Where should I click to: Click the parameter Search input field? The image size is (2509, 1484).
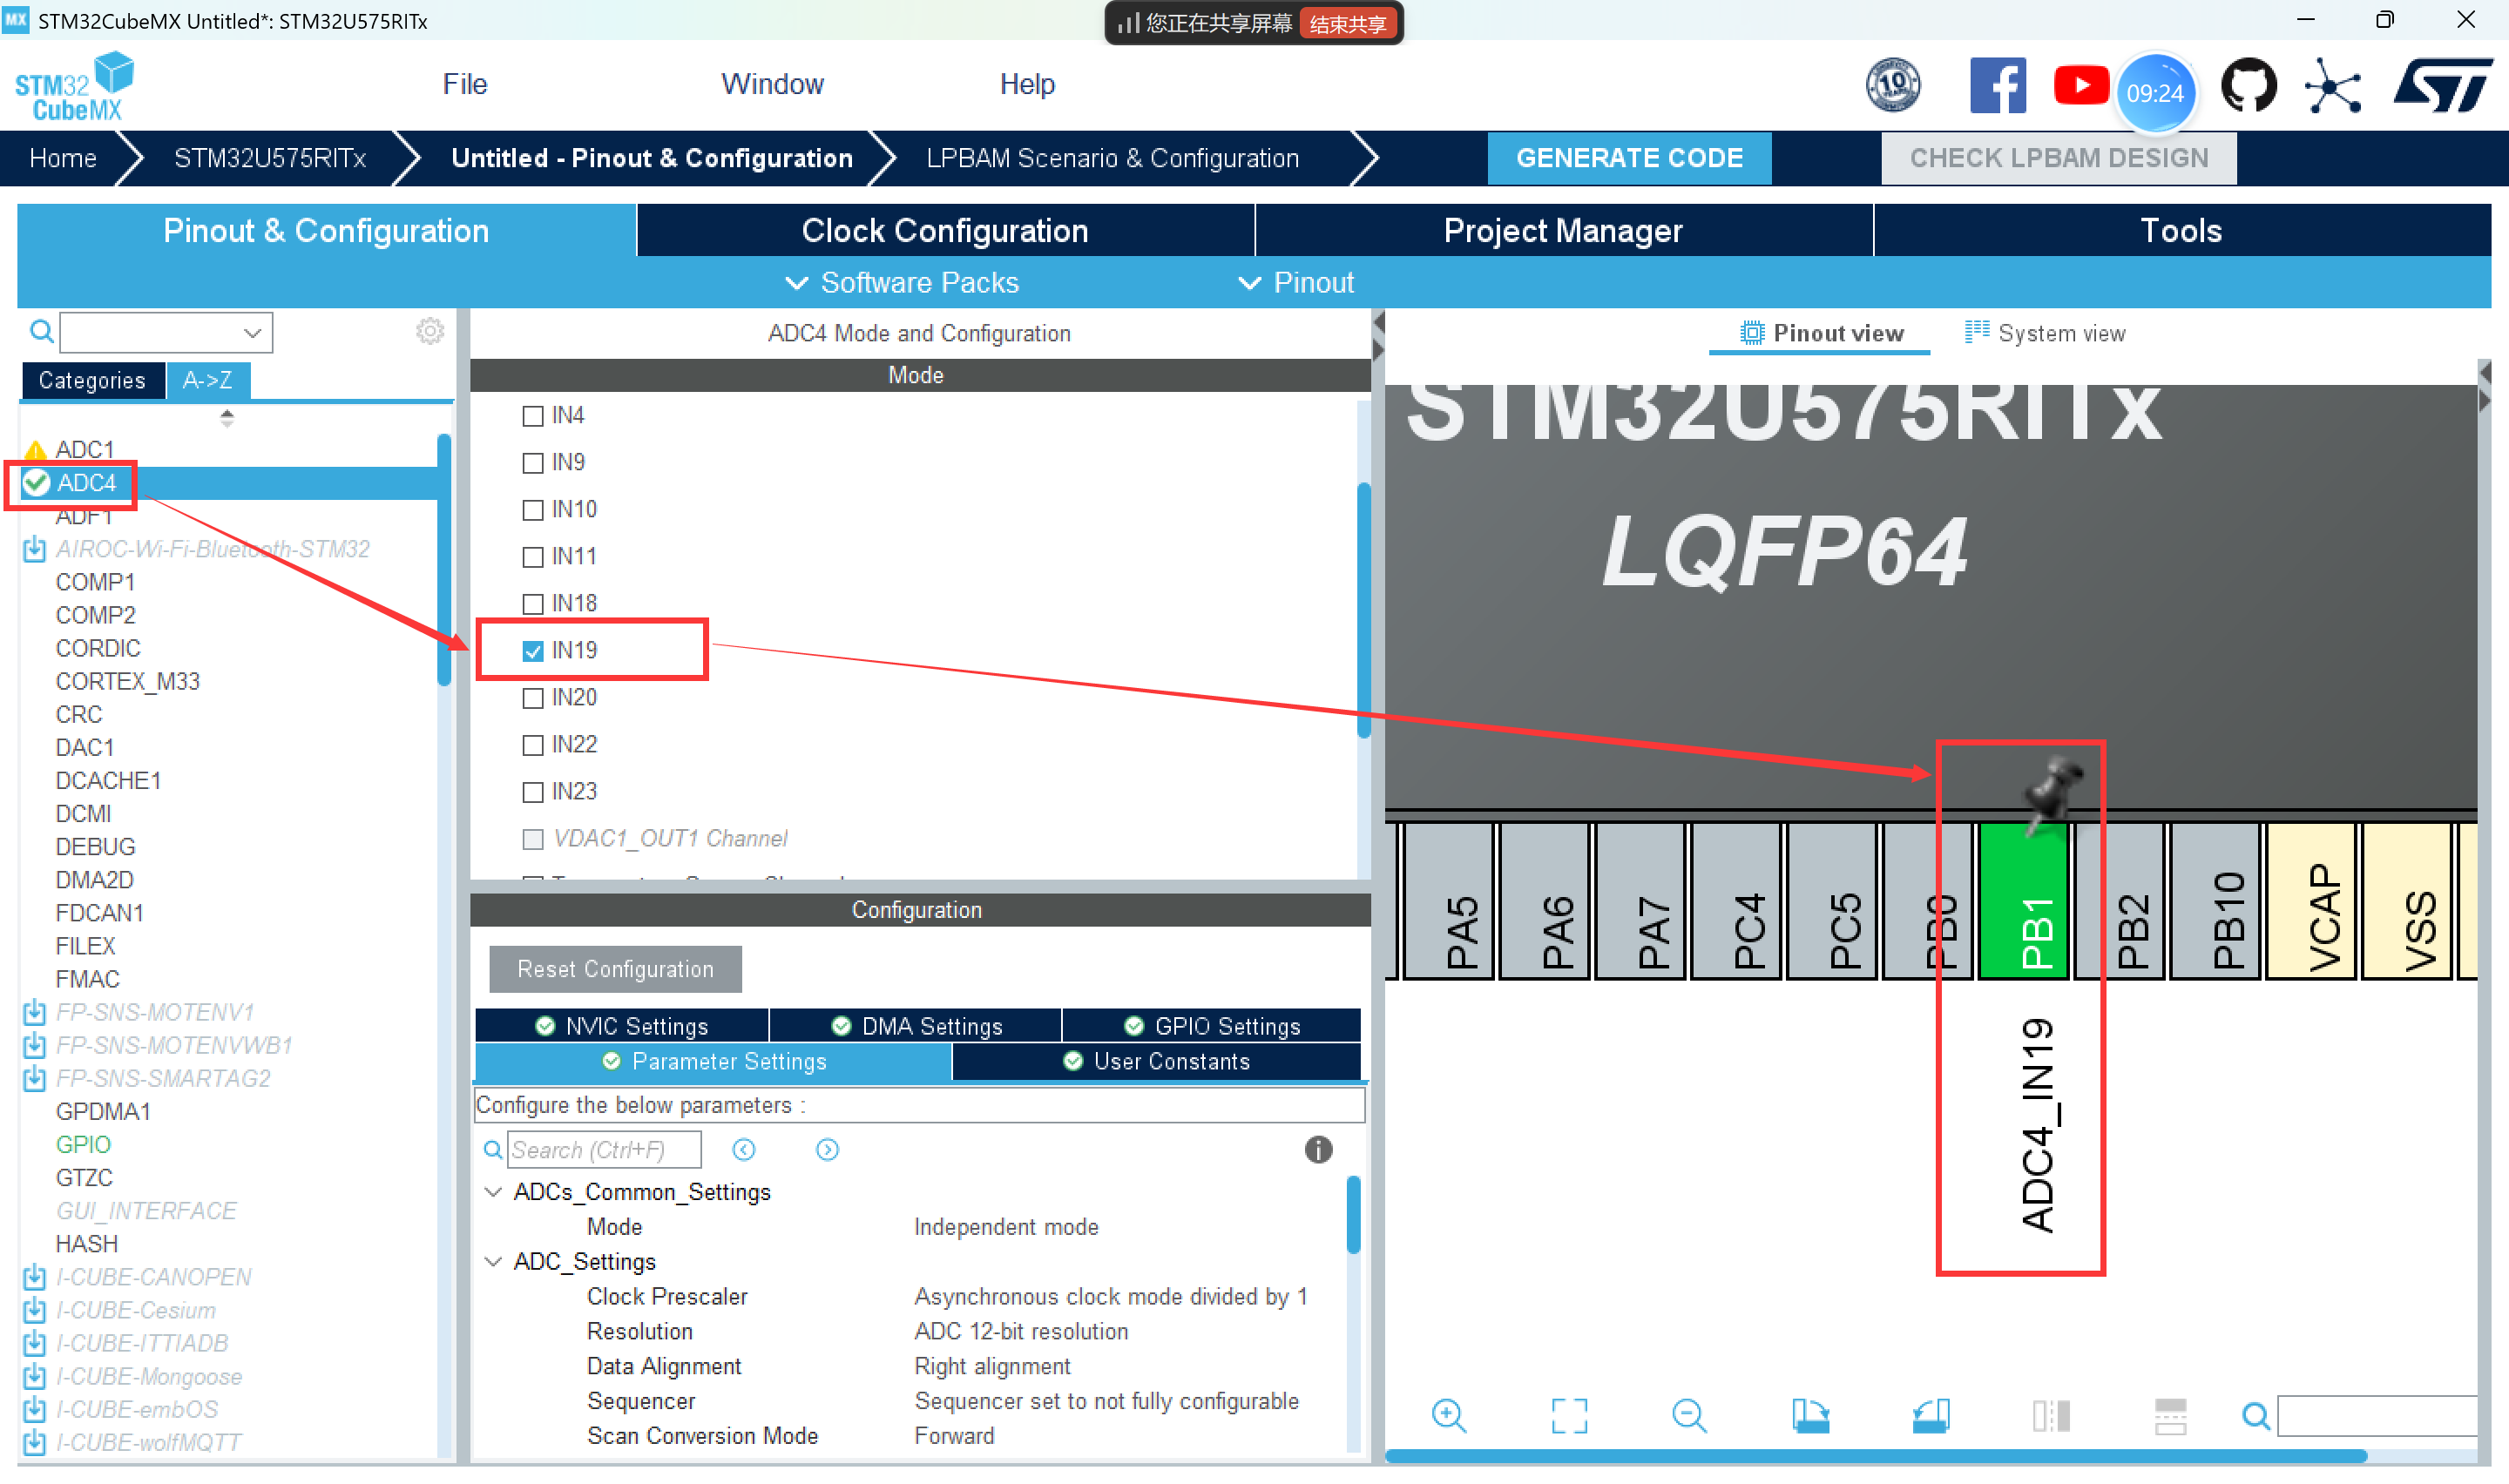(603, 1150)
